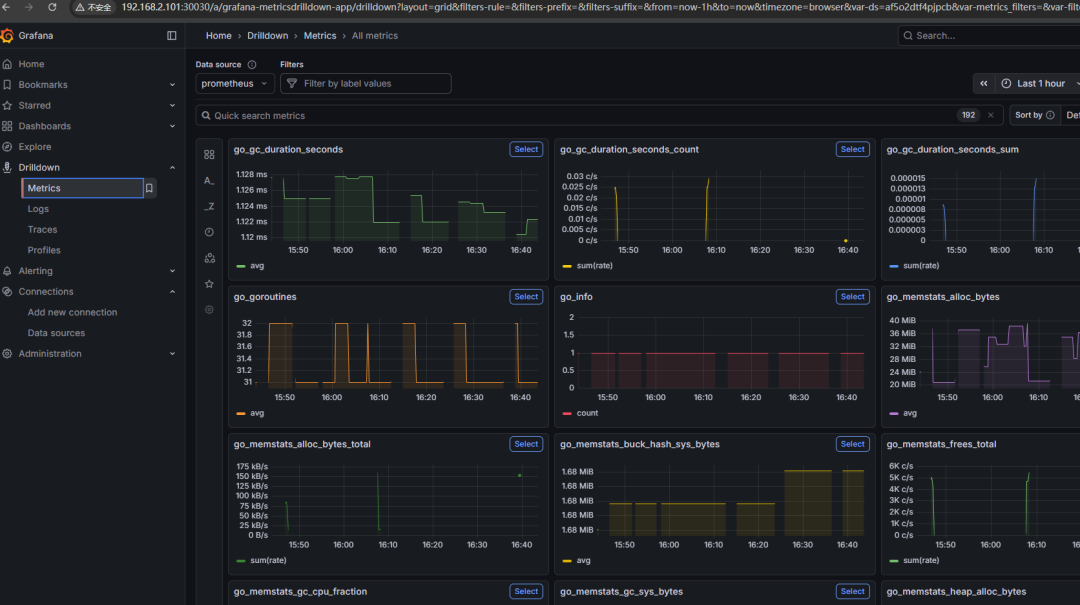Open Logs under Drilldown

38,209
